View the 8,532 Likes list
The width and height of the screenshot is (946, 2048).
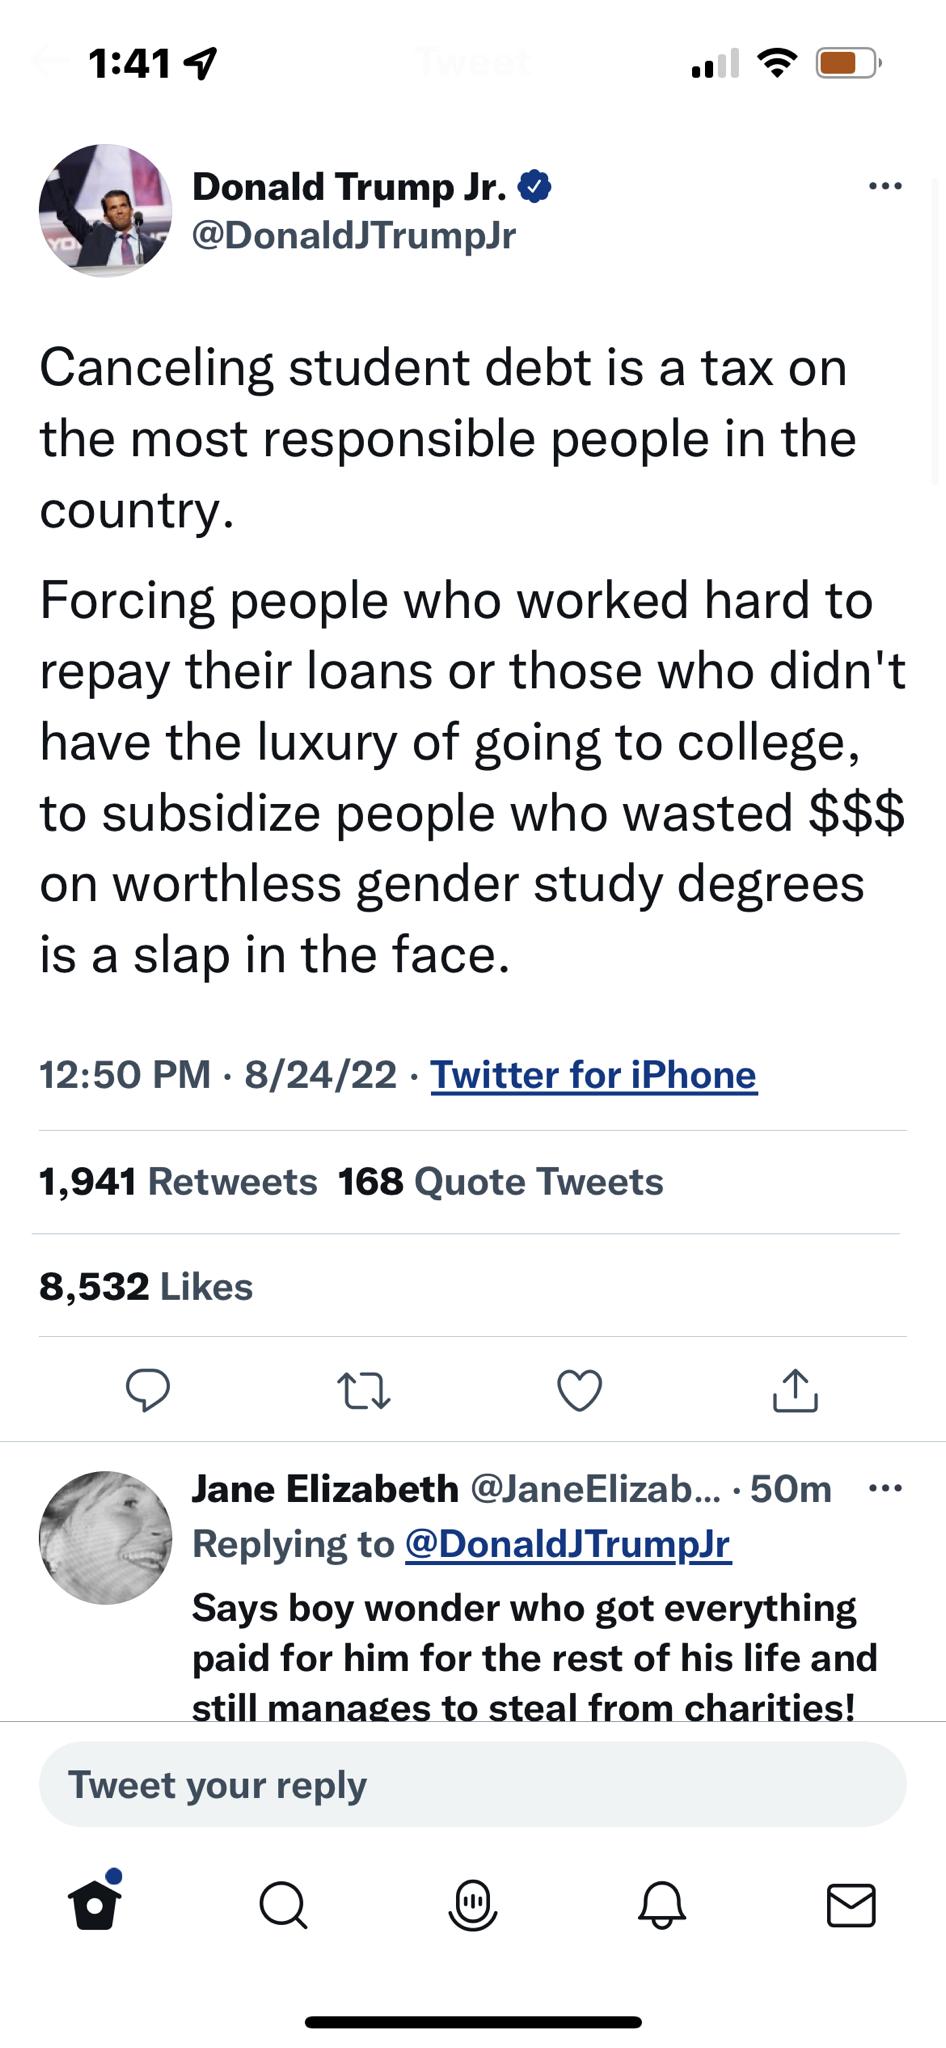146,1287
